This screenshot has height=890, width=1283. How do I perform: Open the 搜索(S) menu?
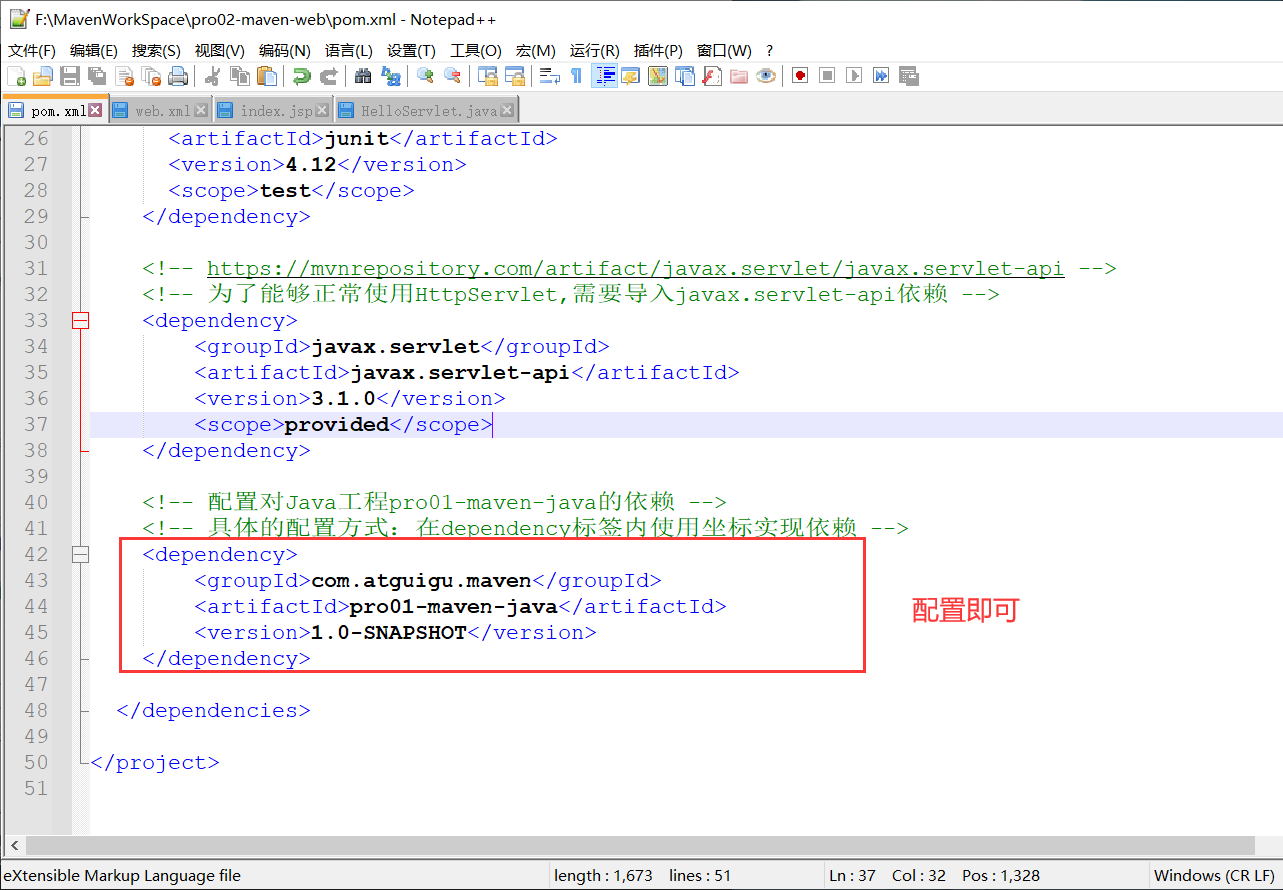[x=156, y=50]
